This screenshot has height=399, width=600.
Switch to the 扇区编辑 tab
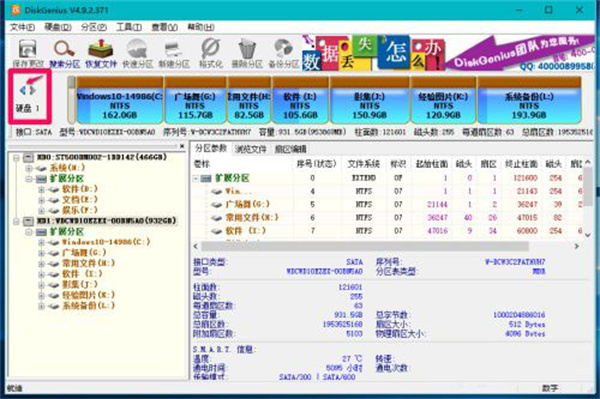(x=290, y=149)
